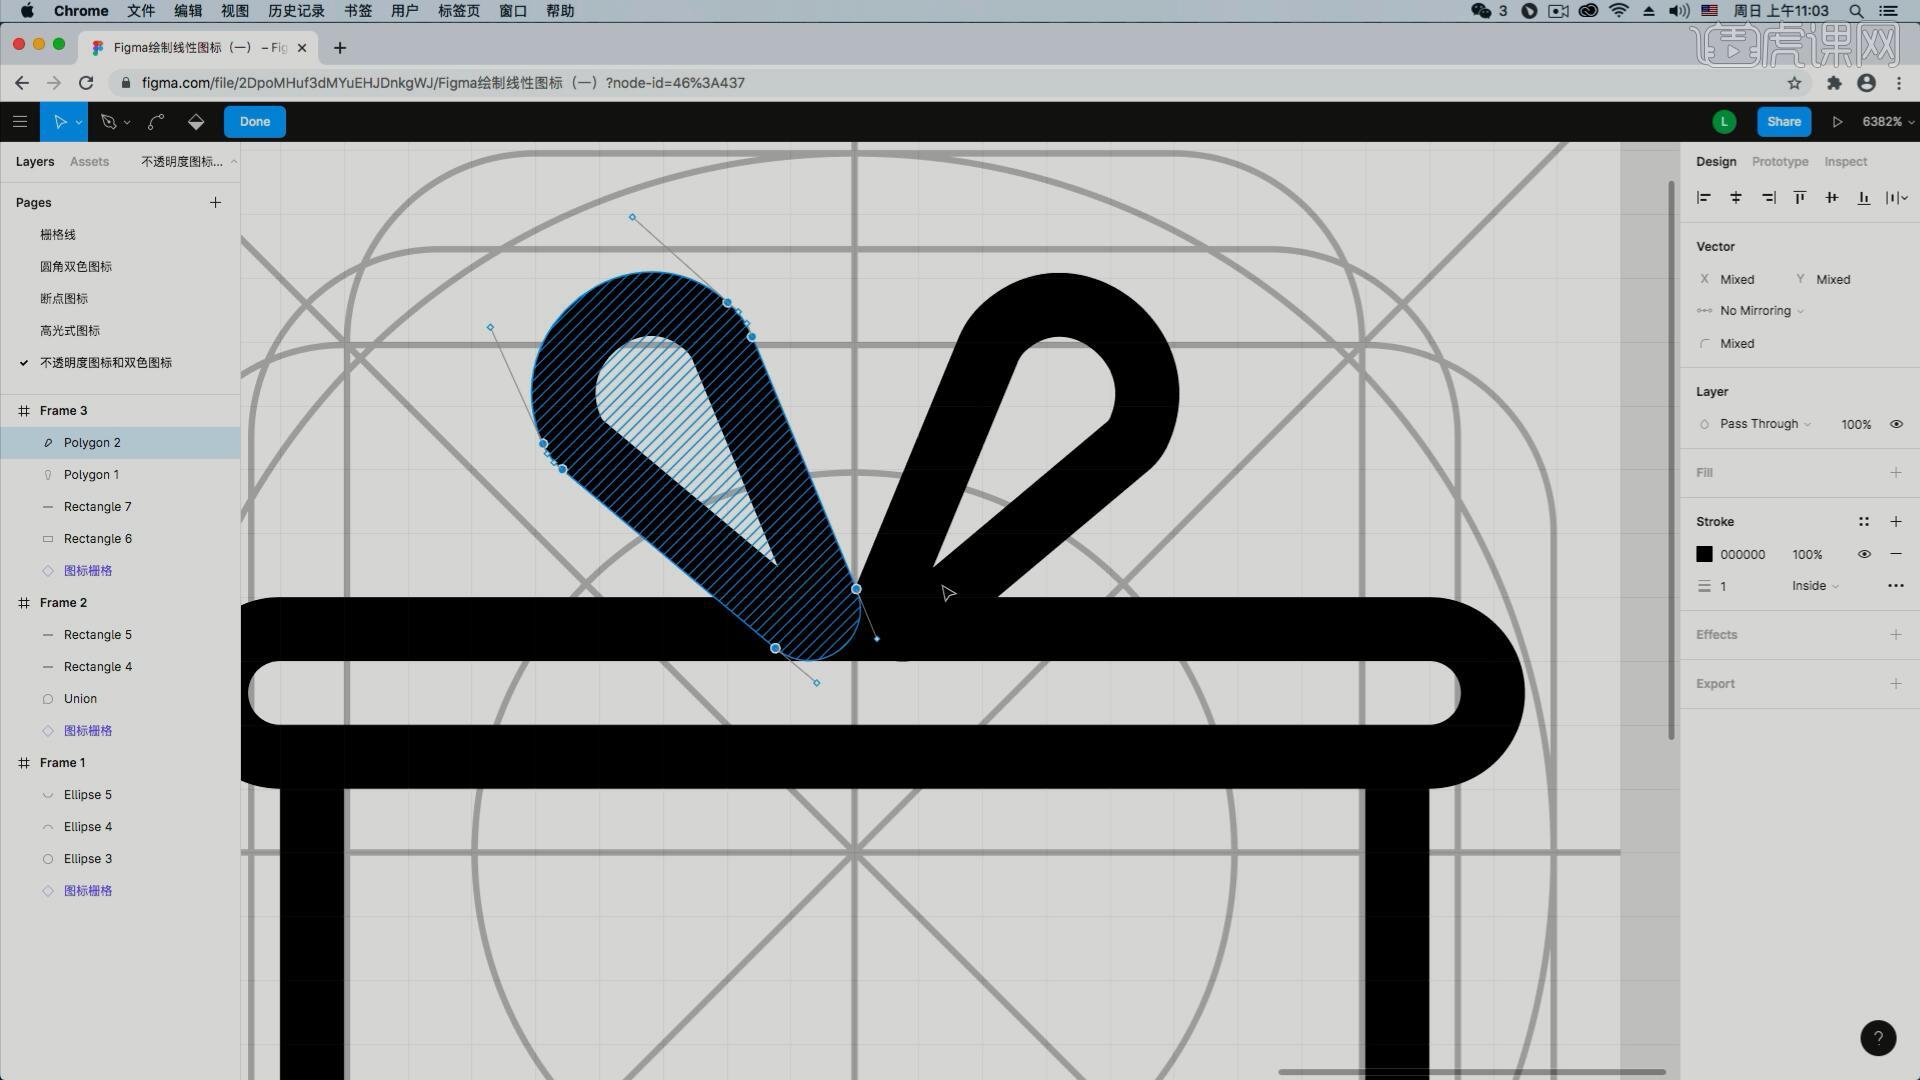The image size is (1920, 1080).
Task: Switch to the Inspect tab
Action: 1846,162
